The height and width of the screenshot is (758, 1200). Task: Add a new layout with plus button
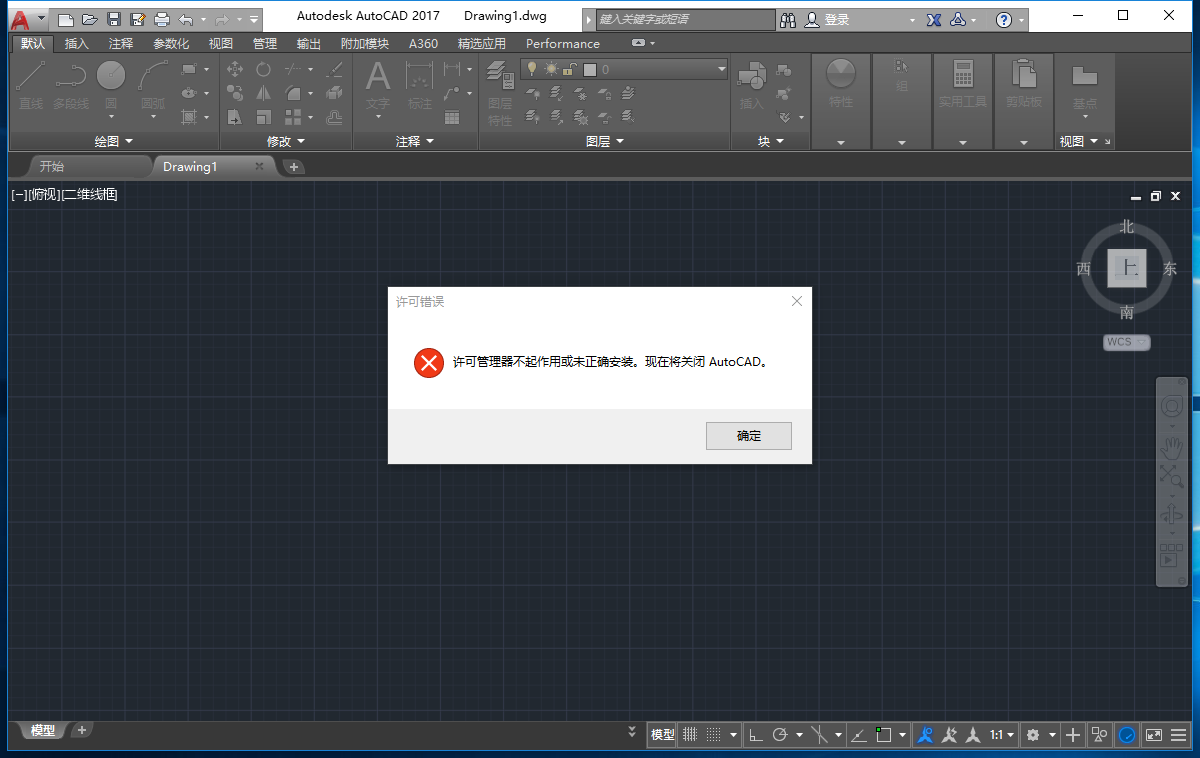(x=82, y=730)
